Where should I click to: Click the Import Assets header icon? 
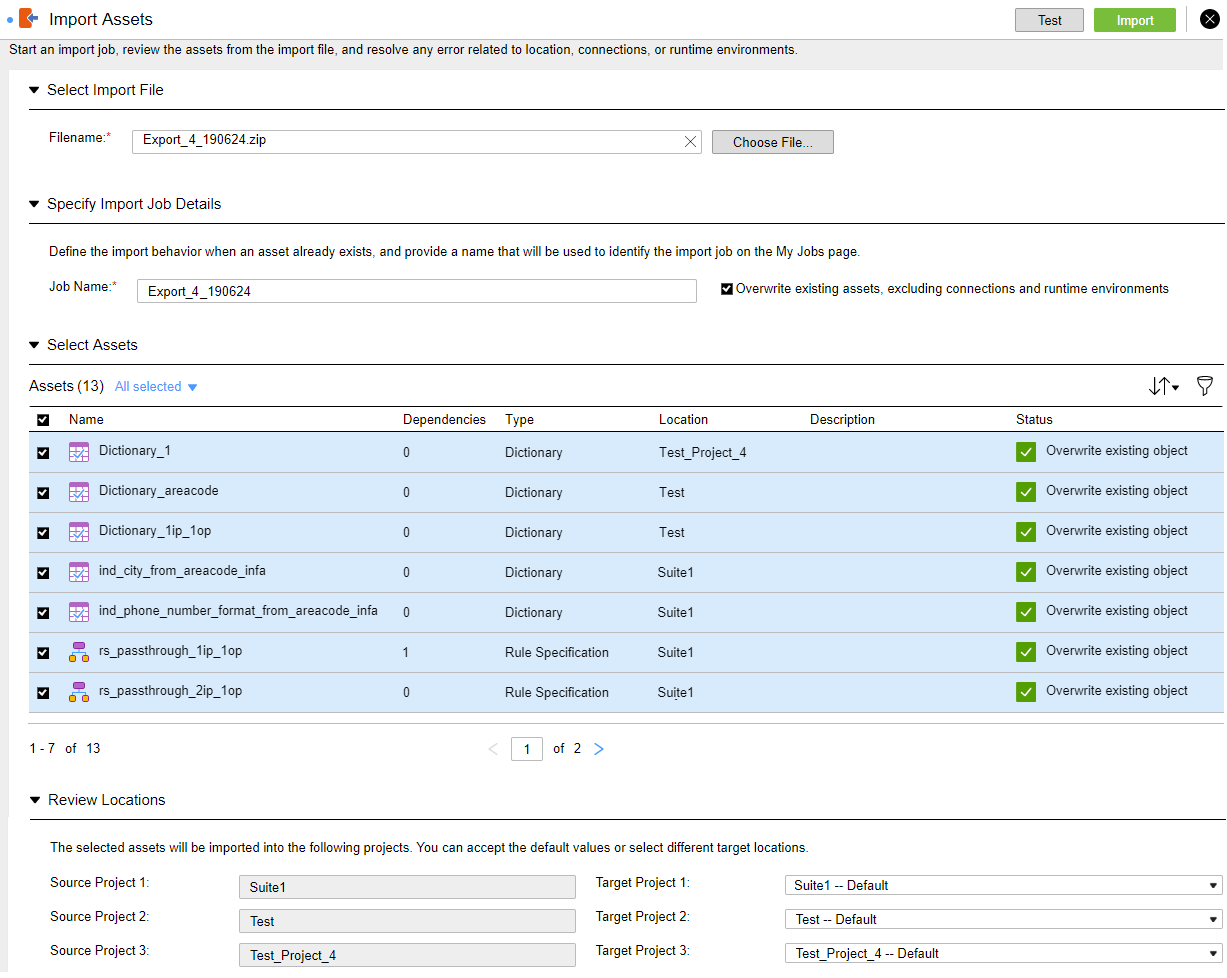tap(29, 19)
